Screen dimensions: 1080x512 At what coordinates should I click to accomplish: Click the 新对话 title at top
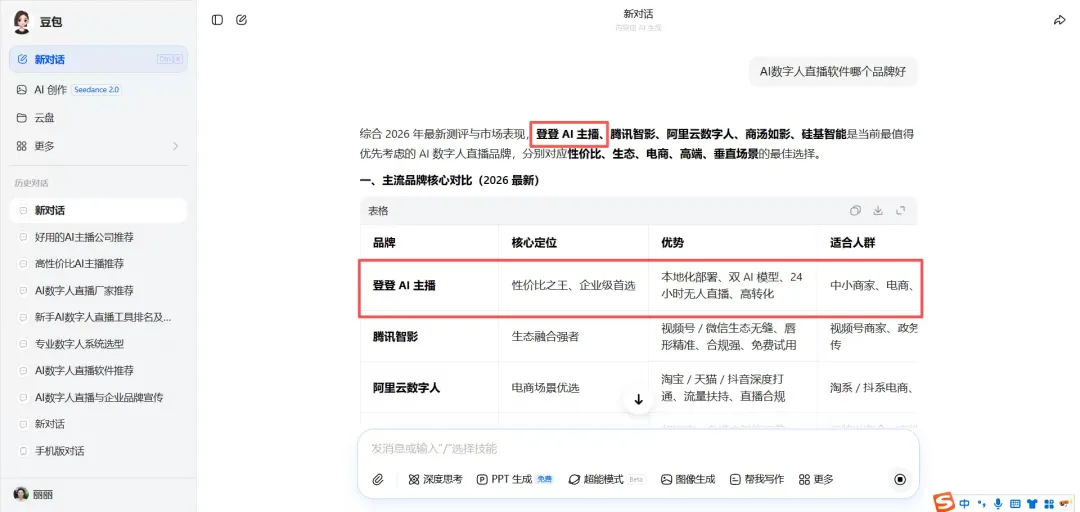point(638,14)
